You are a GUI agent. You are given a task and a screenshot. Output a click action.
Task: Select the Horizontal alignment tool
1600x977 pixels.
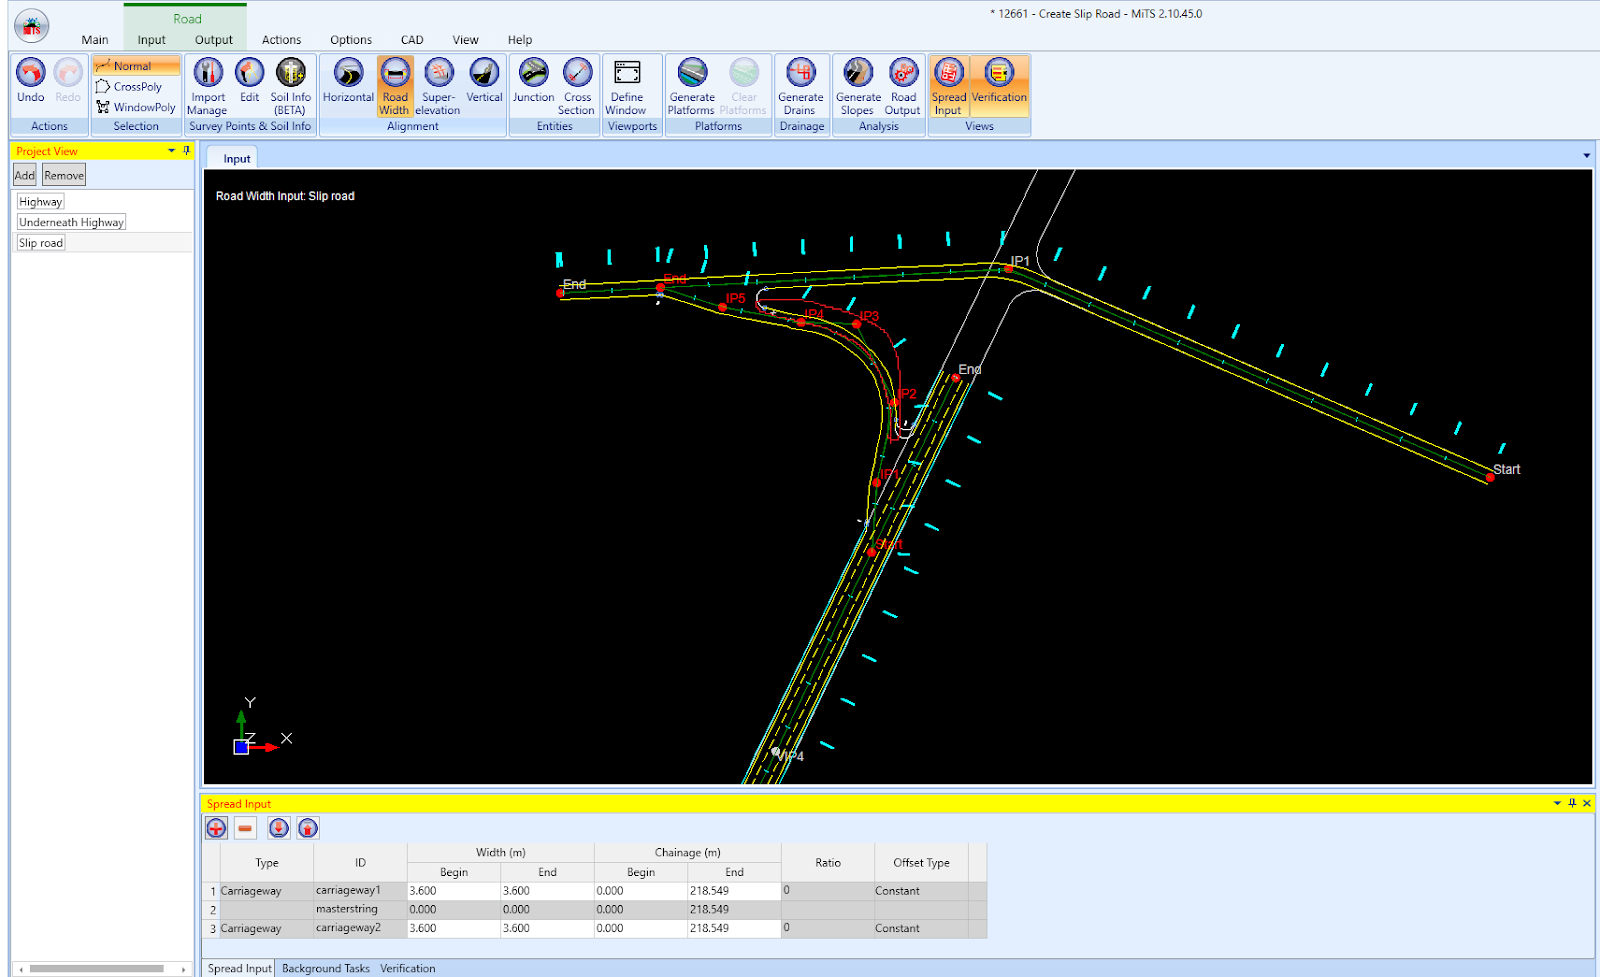pos(348,74)
